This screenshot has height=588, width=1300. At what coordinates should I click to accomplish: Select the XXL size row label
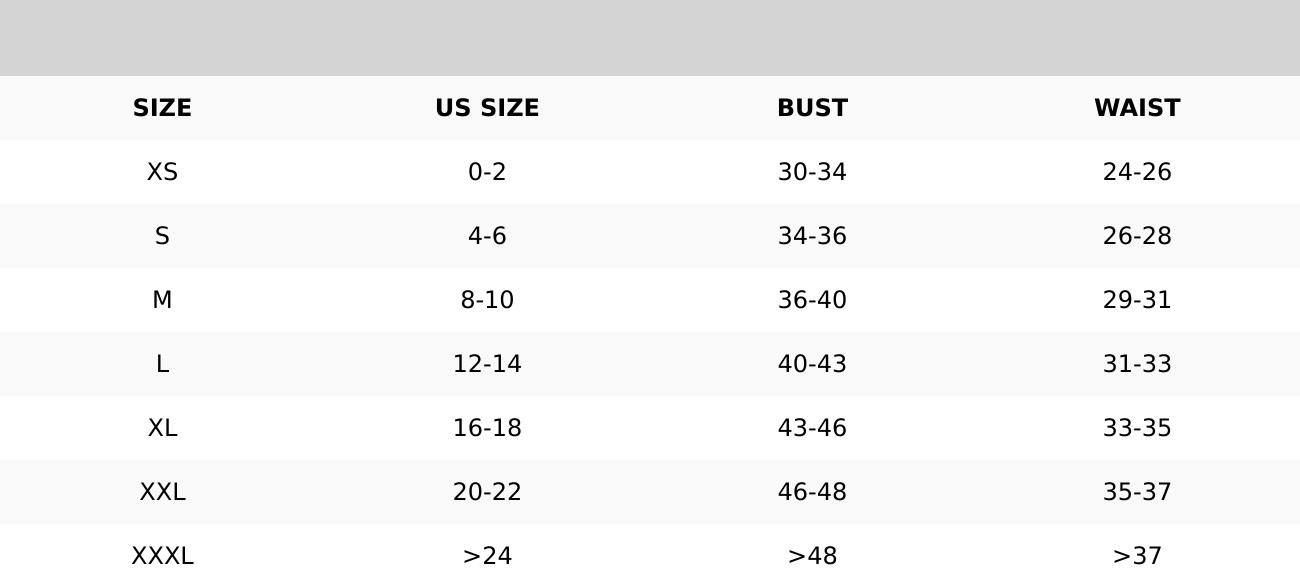162,492
